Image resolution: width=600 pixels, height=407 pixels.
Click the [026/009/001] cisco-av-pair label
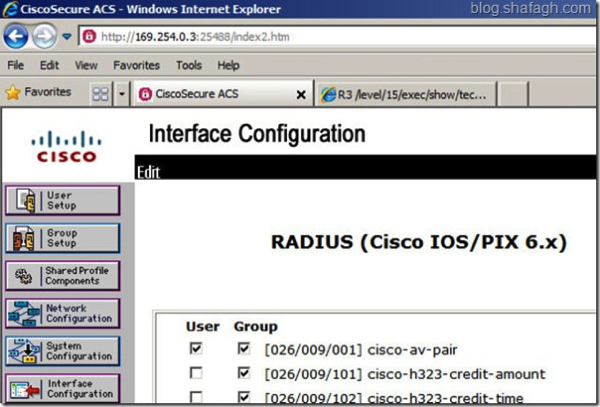[x=361, y=350]
